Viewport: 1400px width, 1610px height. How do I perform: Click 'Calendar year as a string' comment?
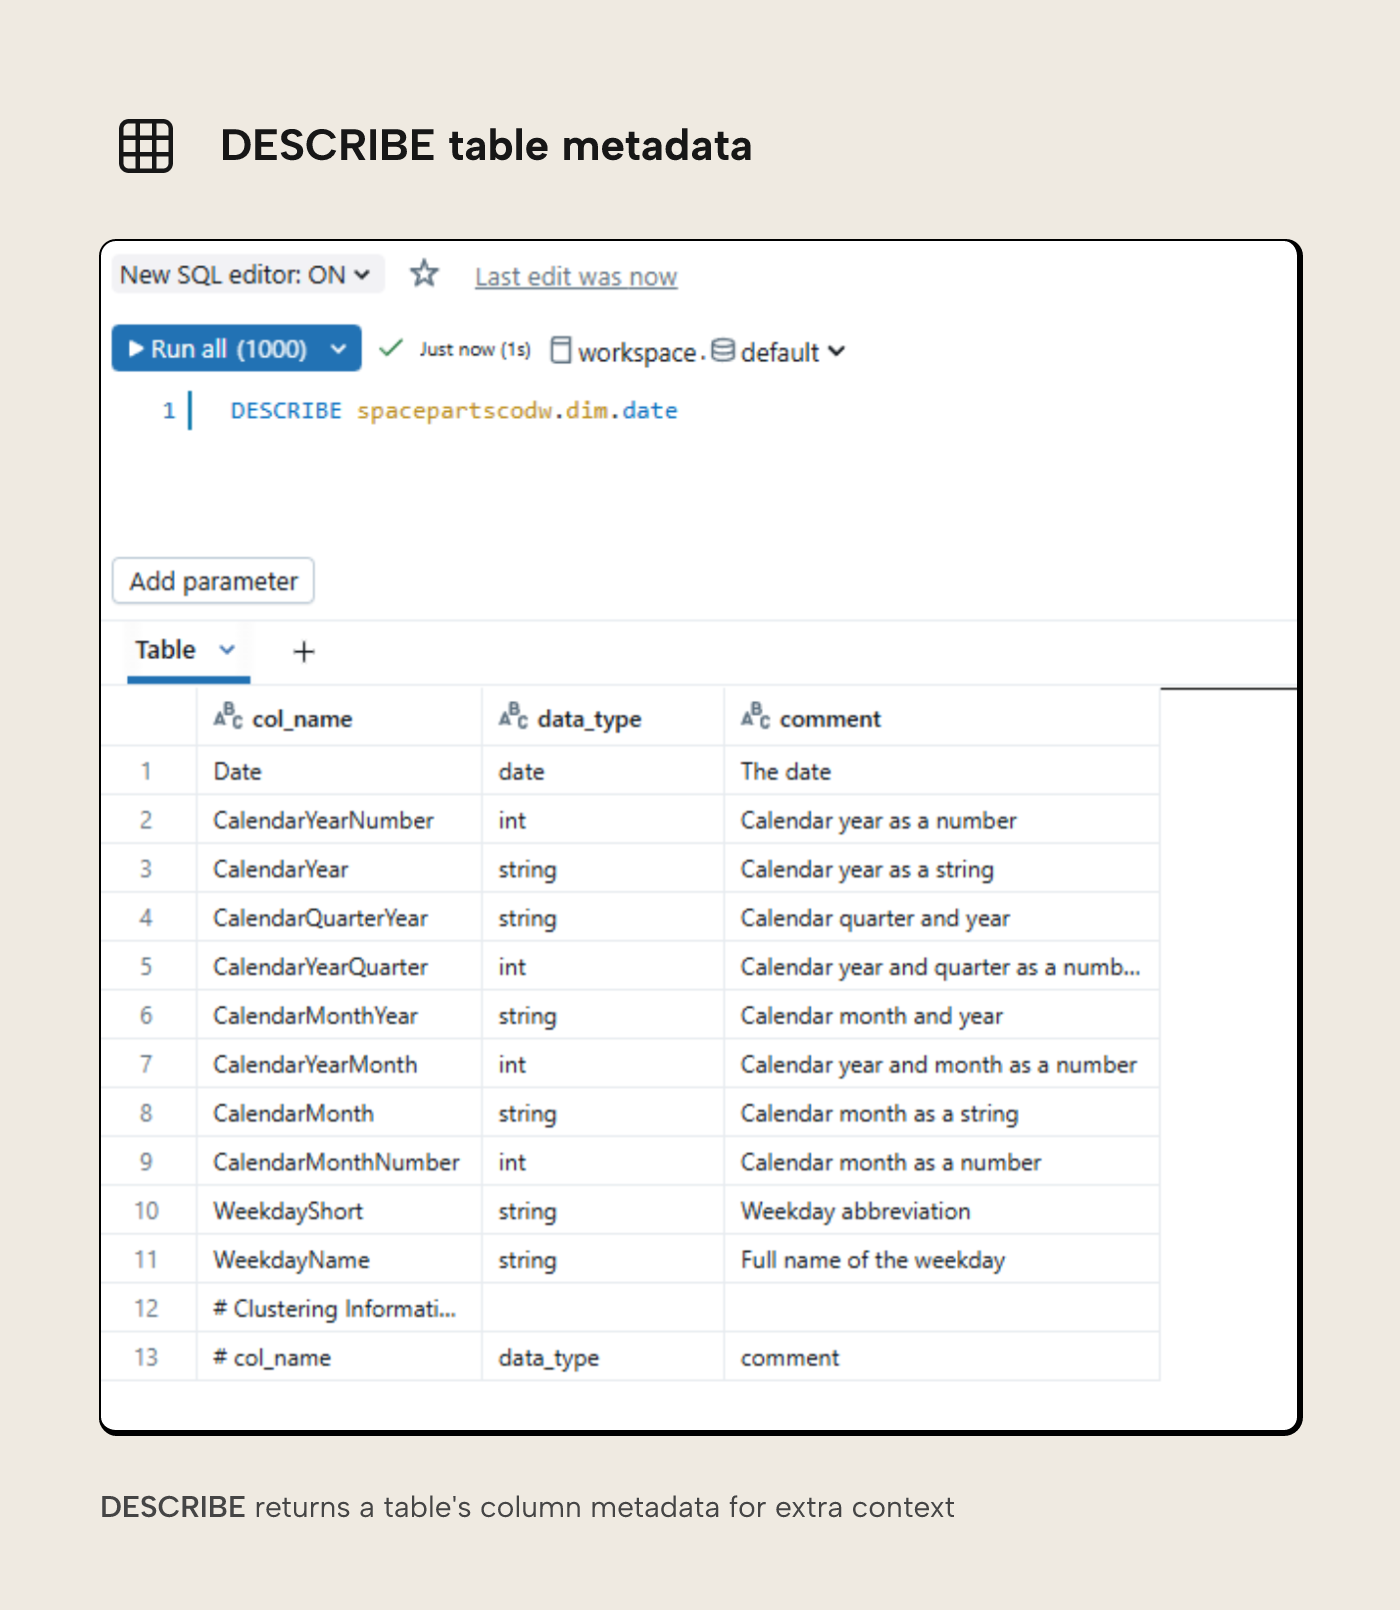(941, 869)
